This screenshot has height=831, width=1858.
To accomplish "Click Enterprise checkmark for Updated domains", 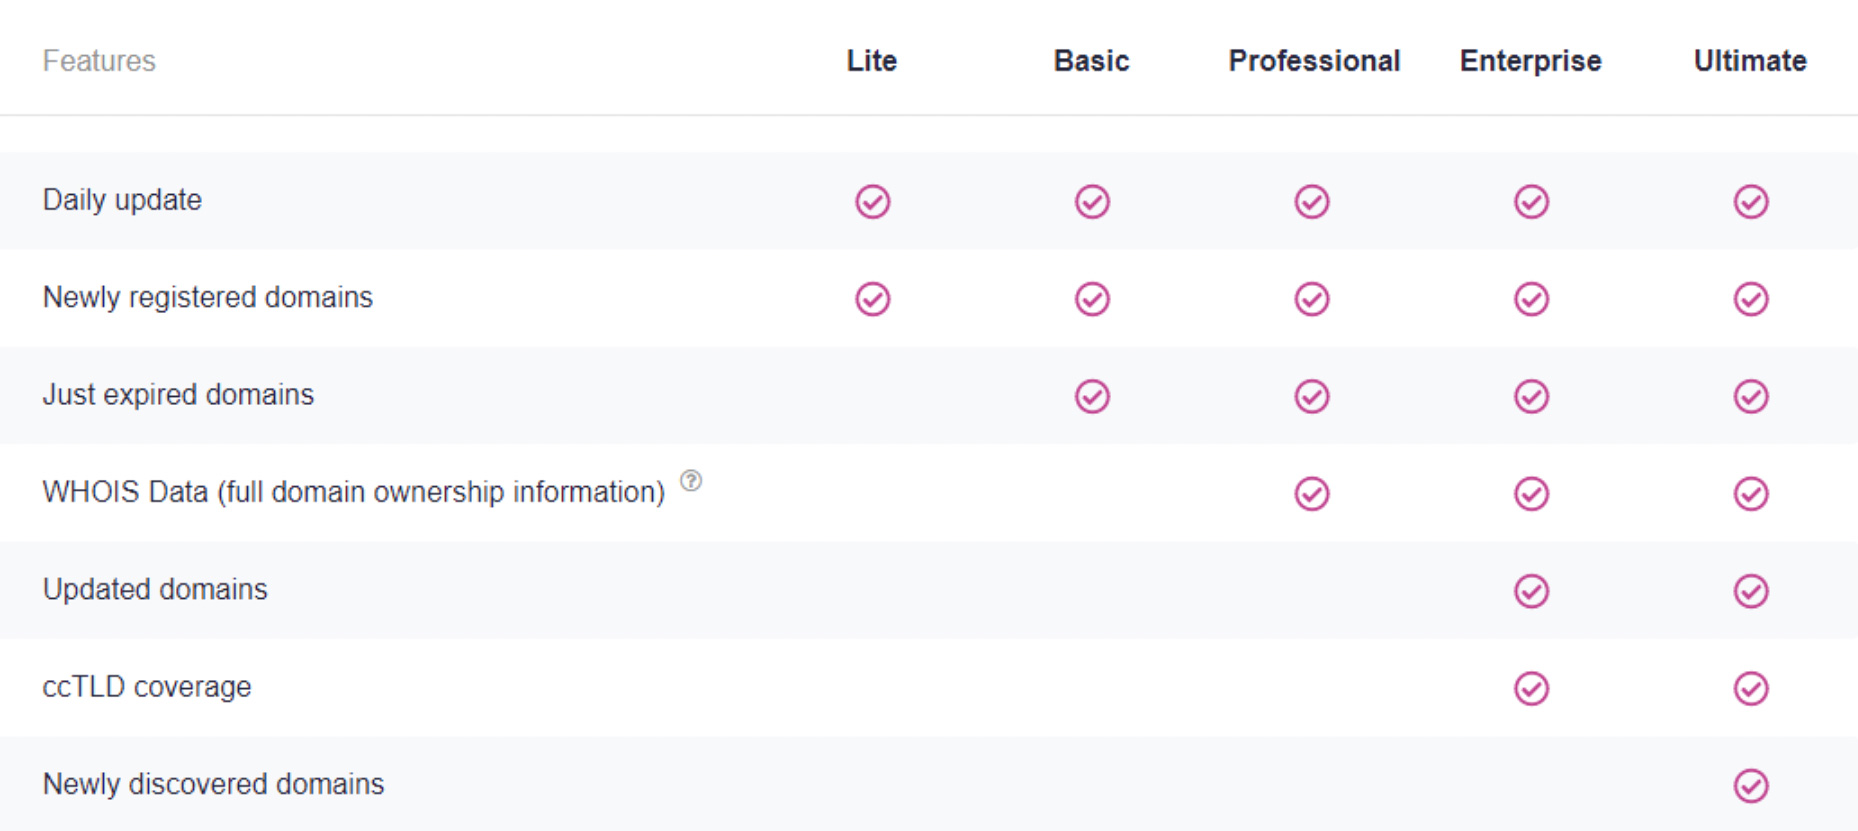I will click(x=1531, y=591).
